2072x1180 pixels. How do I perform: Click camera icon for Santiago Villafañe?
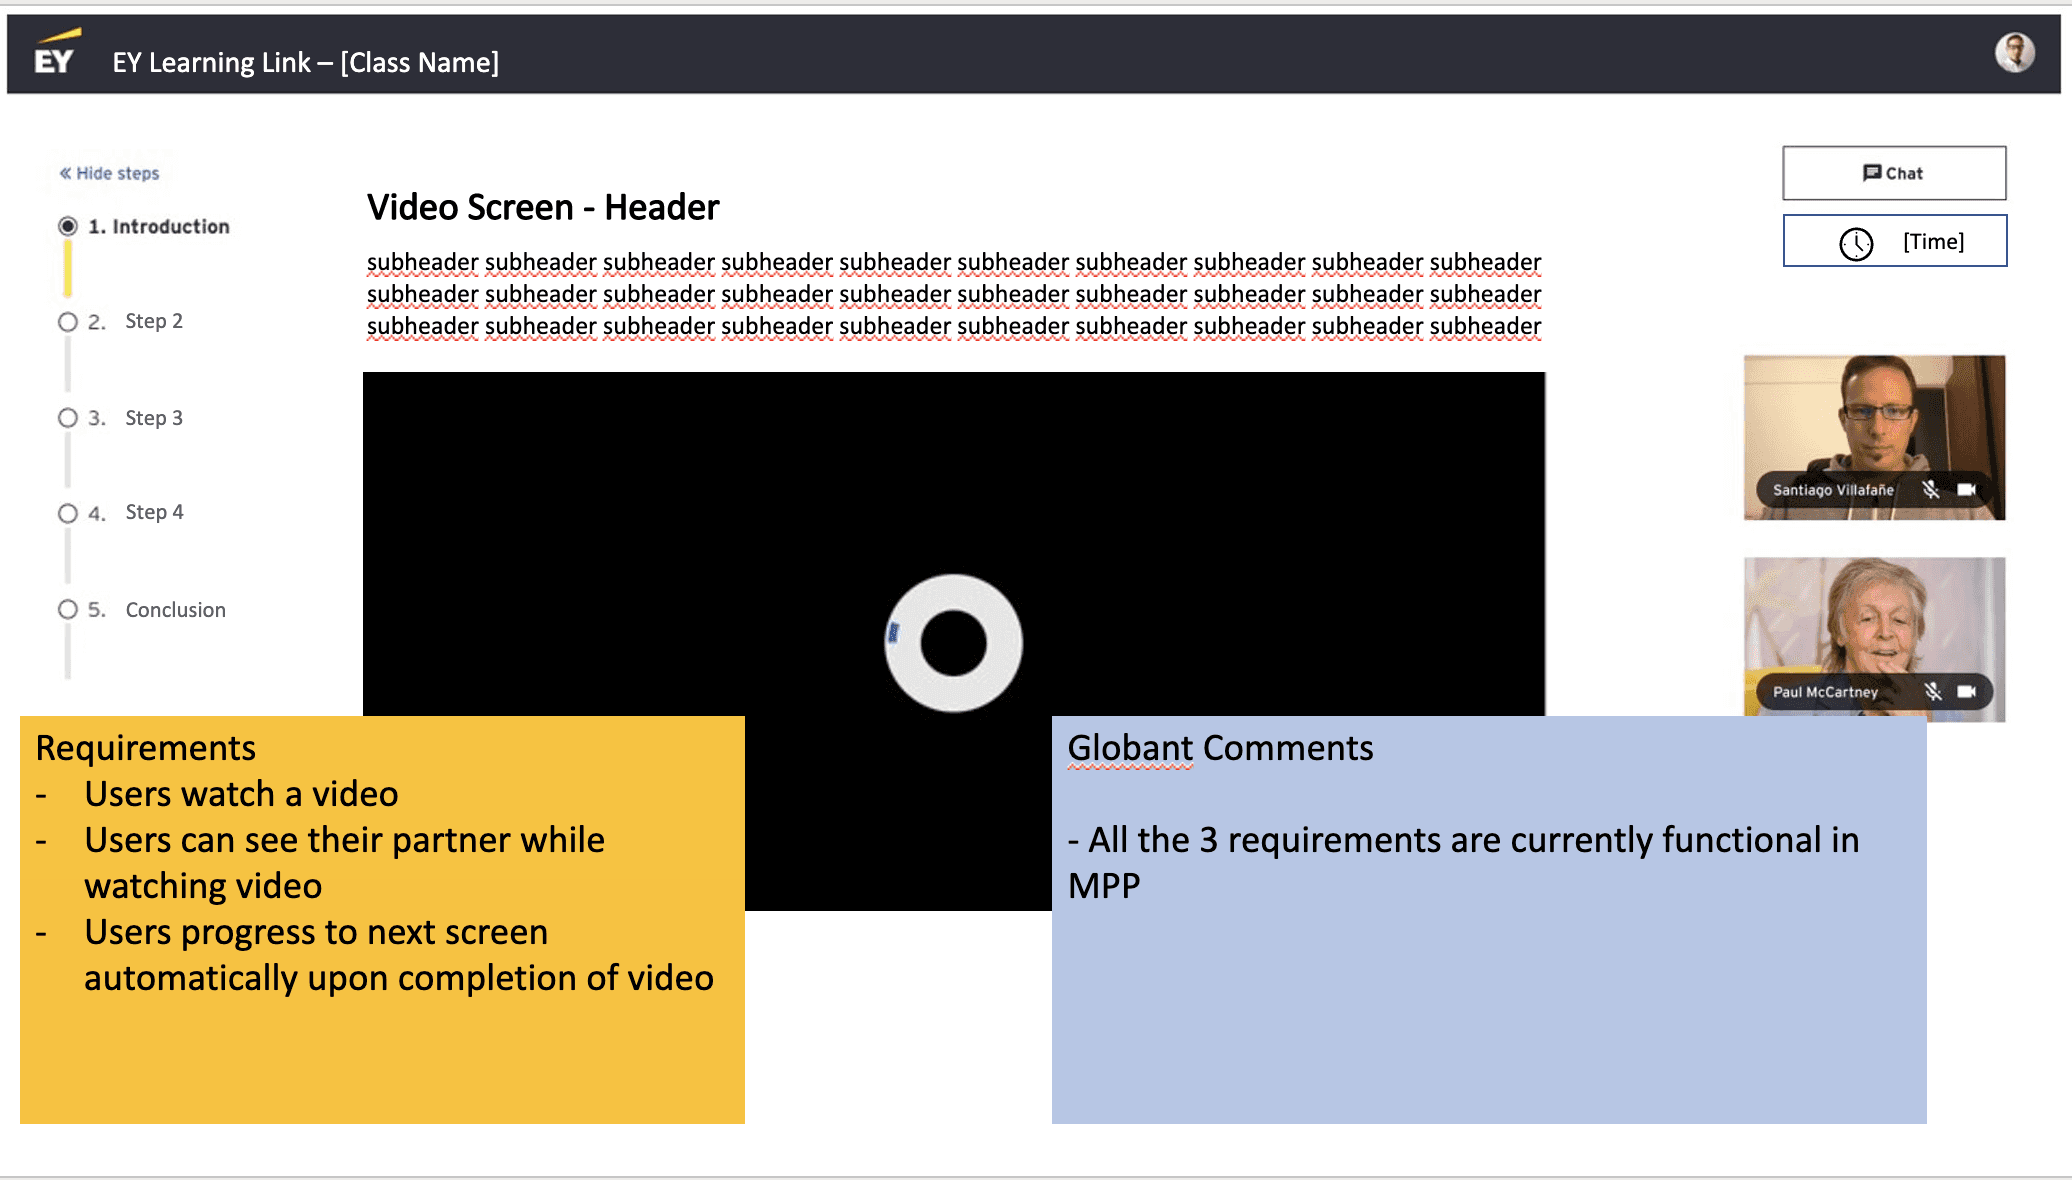coord(1967,489)
